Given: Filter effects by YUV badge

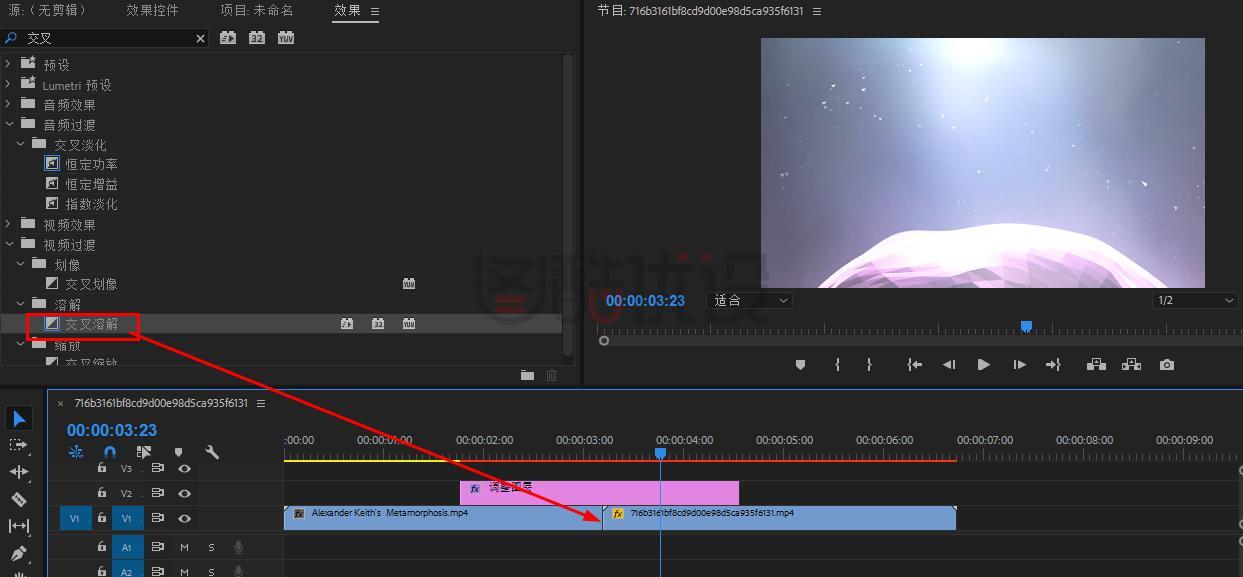Looking at the screenshot, I should coord(286,38).
